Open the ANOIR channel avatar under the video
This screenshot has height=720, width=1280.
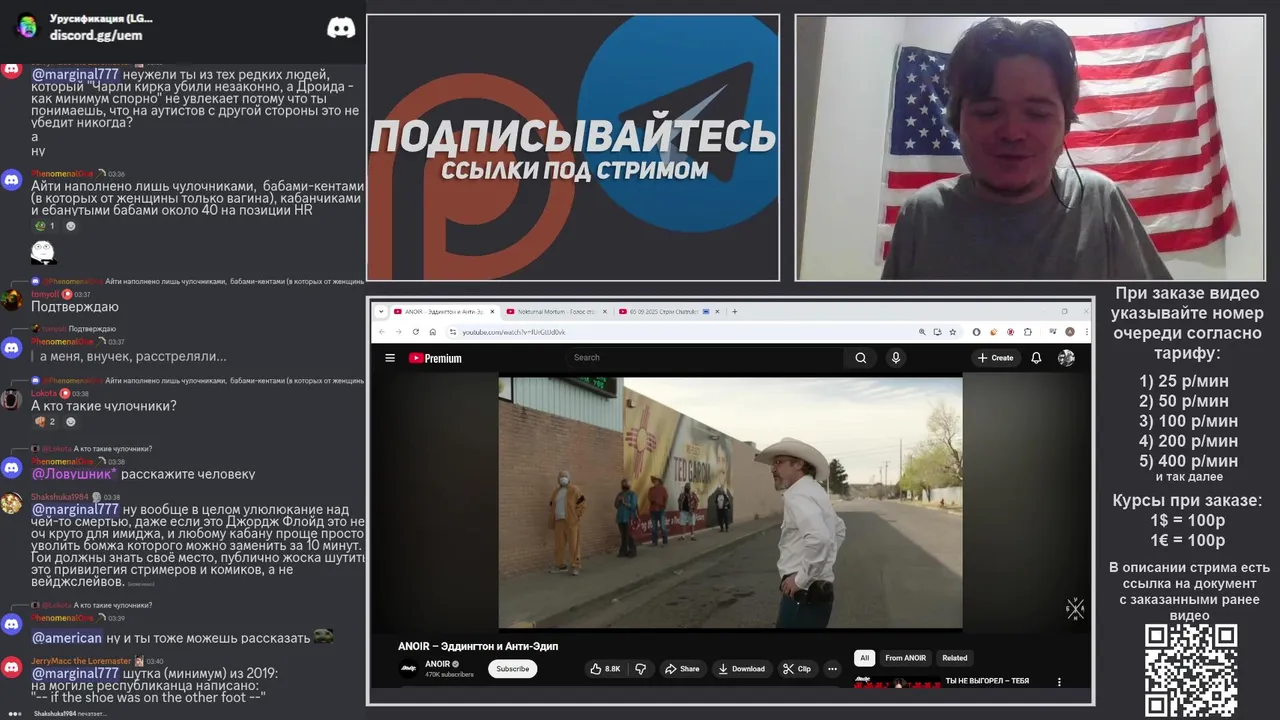pos(409,669)
